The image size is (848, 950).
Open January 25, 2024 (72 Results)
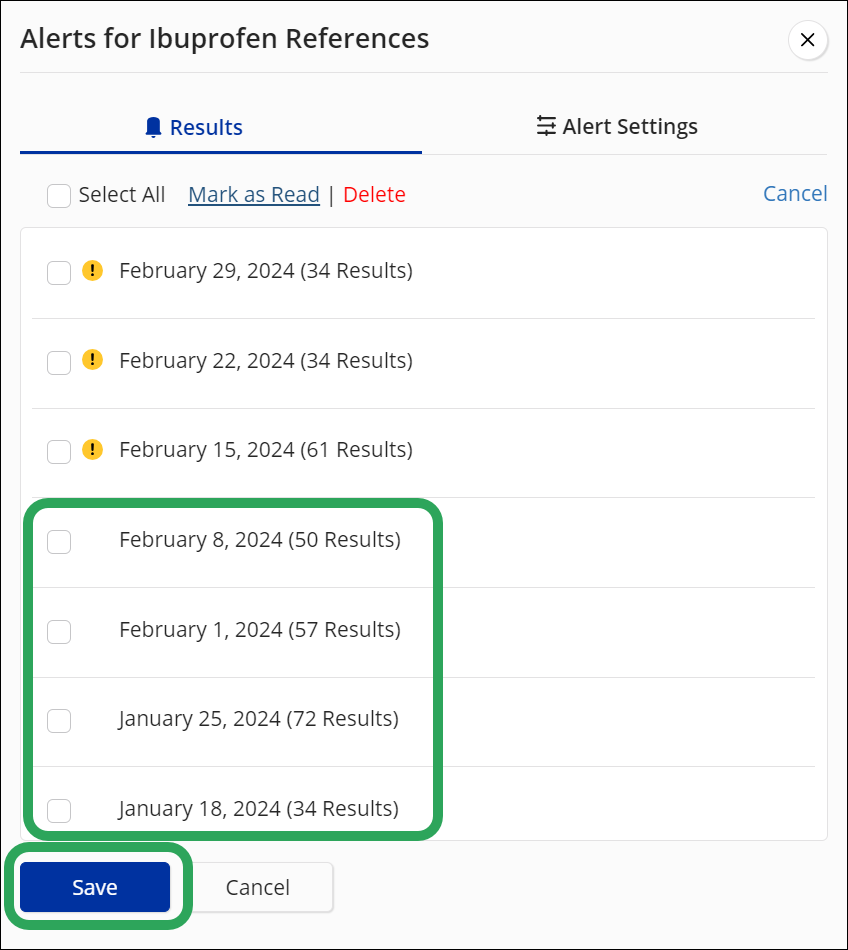tap(259, 719)
